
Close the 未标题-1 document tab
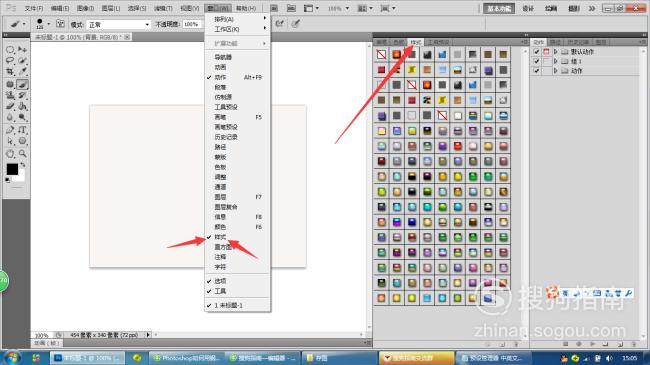[127, 37]
